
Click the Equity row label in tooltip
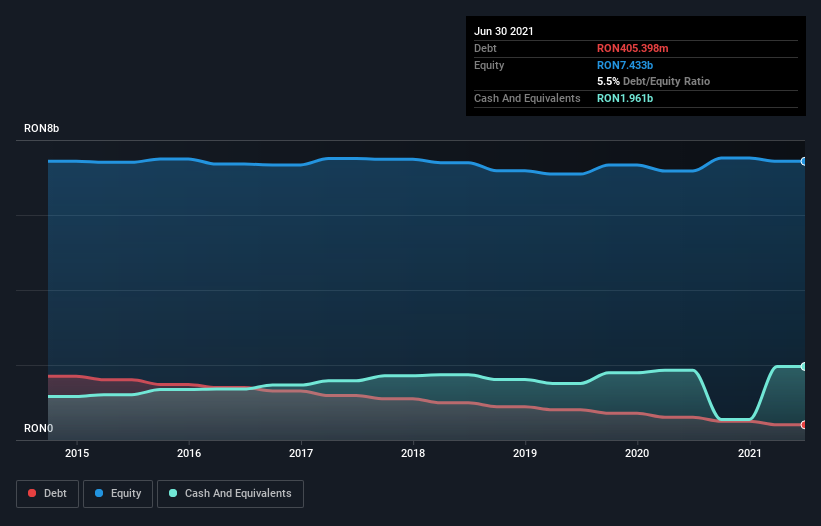coord(489,65)
